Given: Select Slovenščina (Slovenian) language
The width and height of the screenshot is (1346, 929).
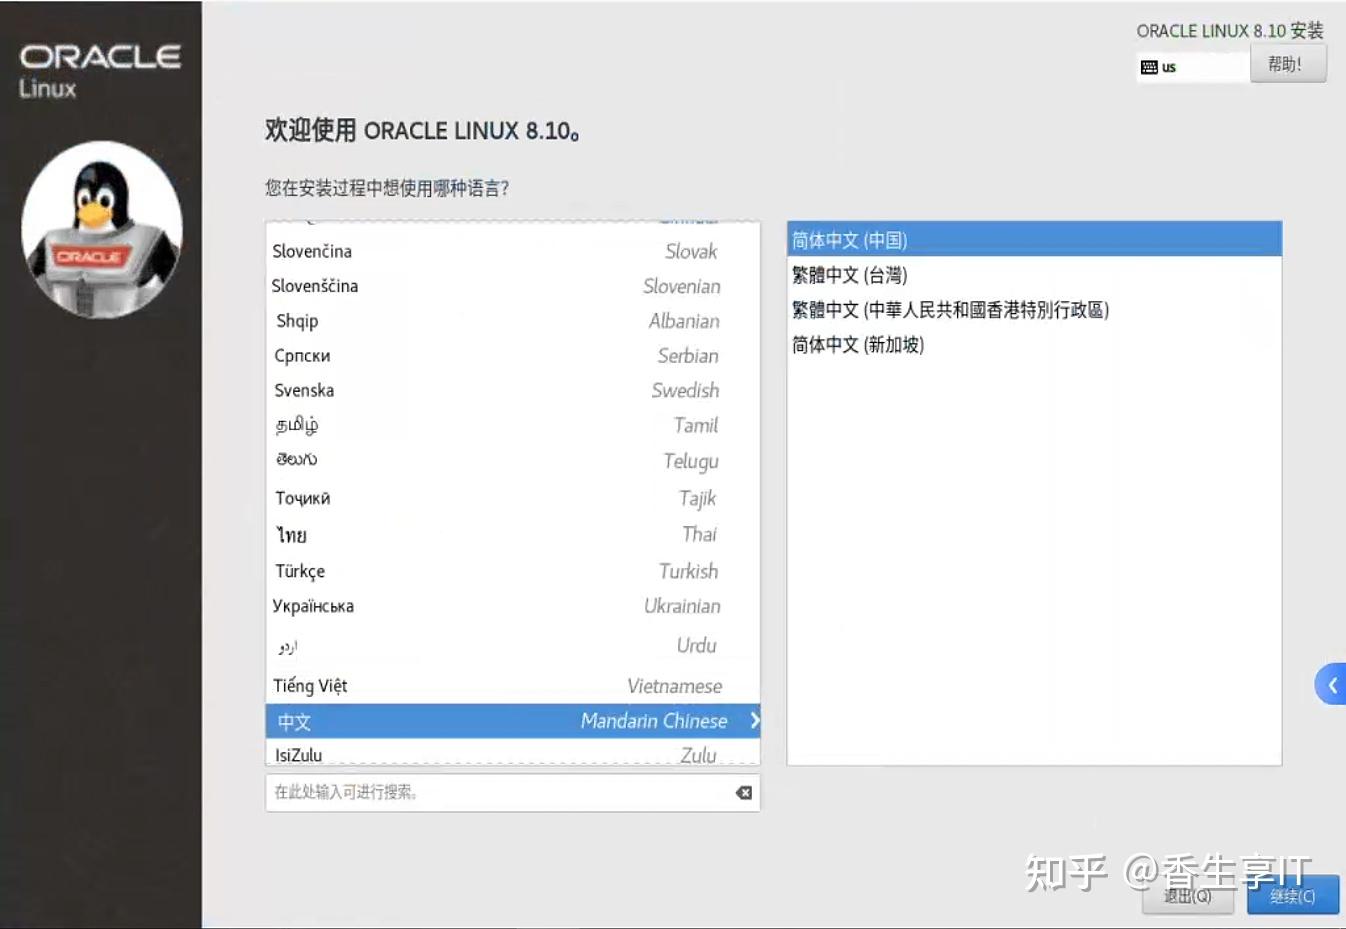Looking at the screenshot, I should (513, 286).
